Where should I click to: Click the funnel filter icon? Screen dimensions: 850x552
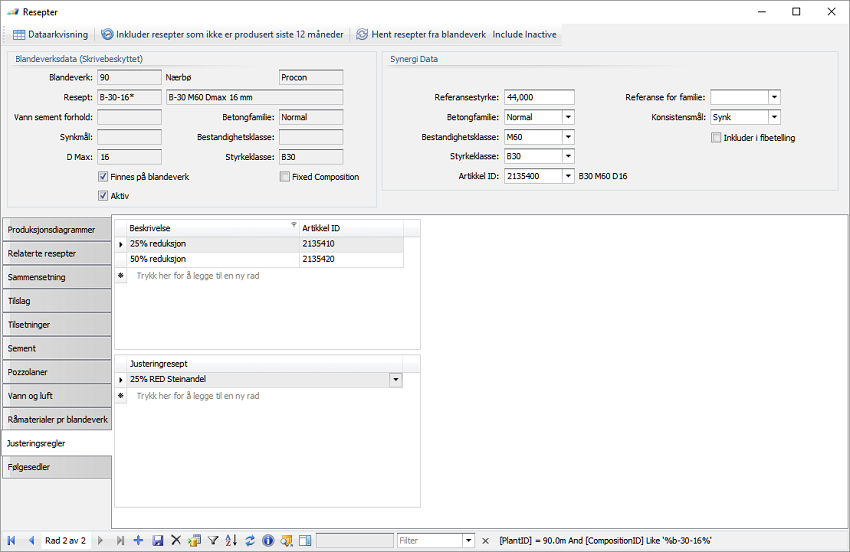click(213, 541)
